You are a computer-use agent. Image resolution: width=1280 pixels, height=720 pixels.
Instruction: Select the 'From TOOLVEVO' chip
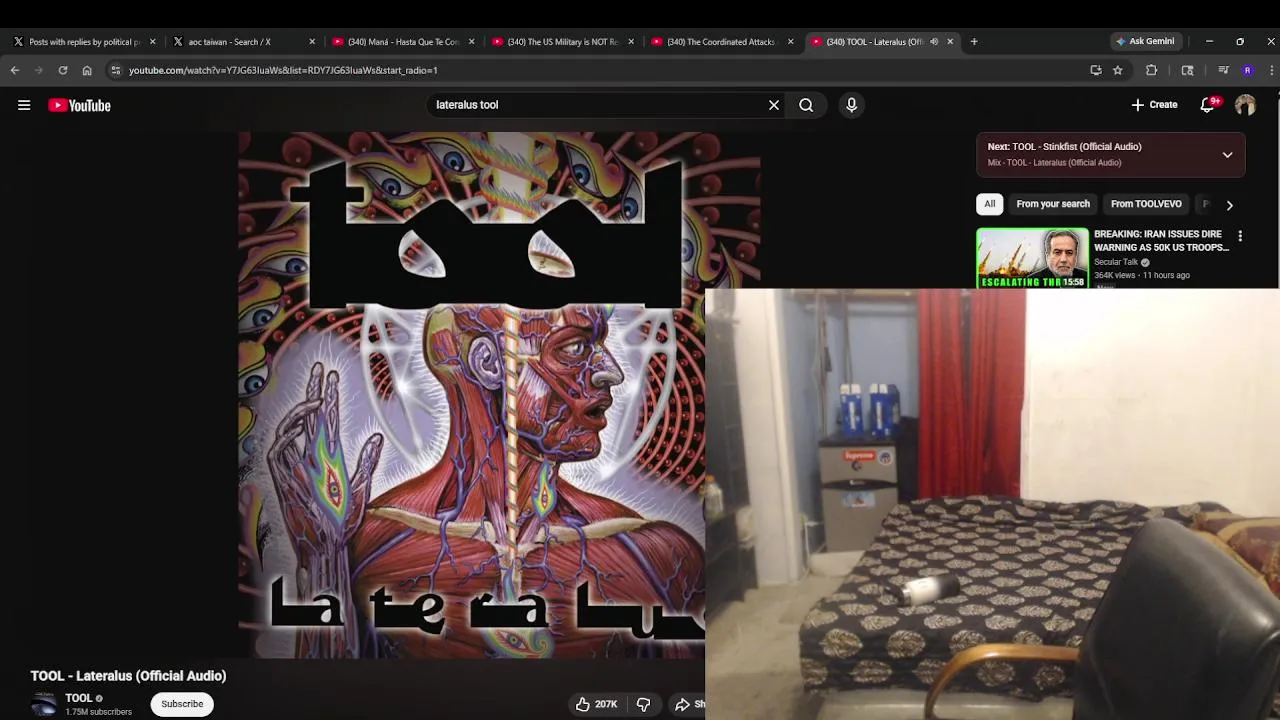pyautogui.click(x=1146, y=204)
